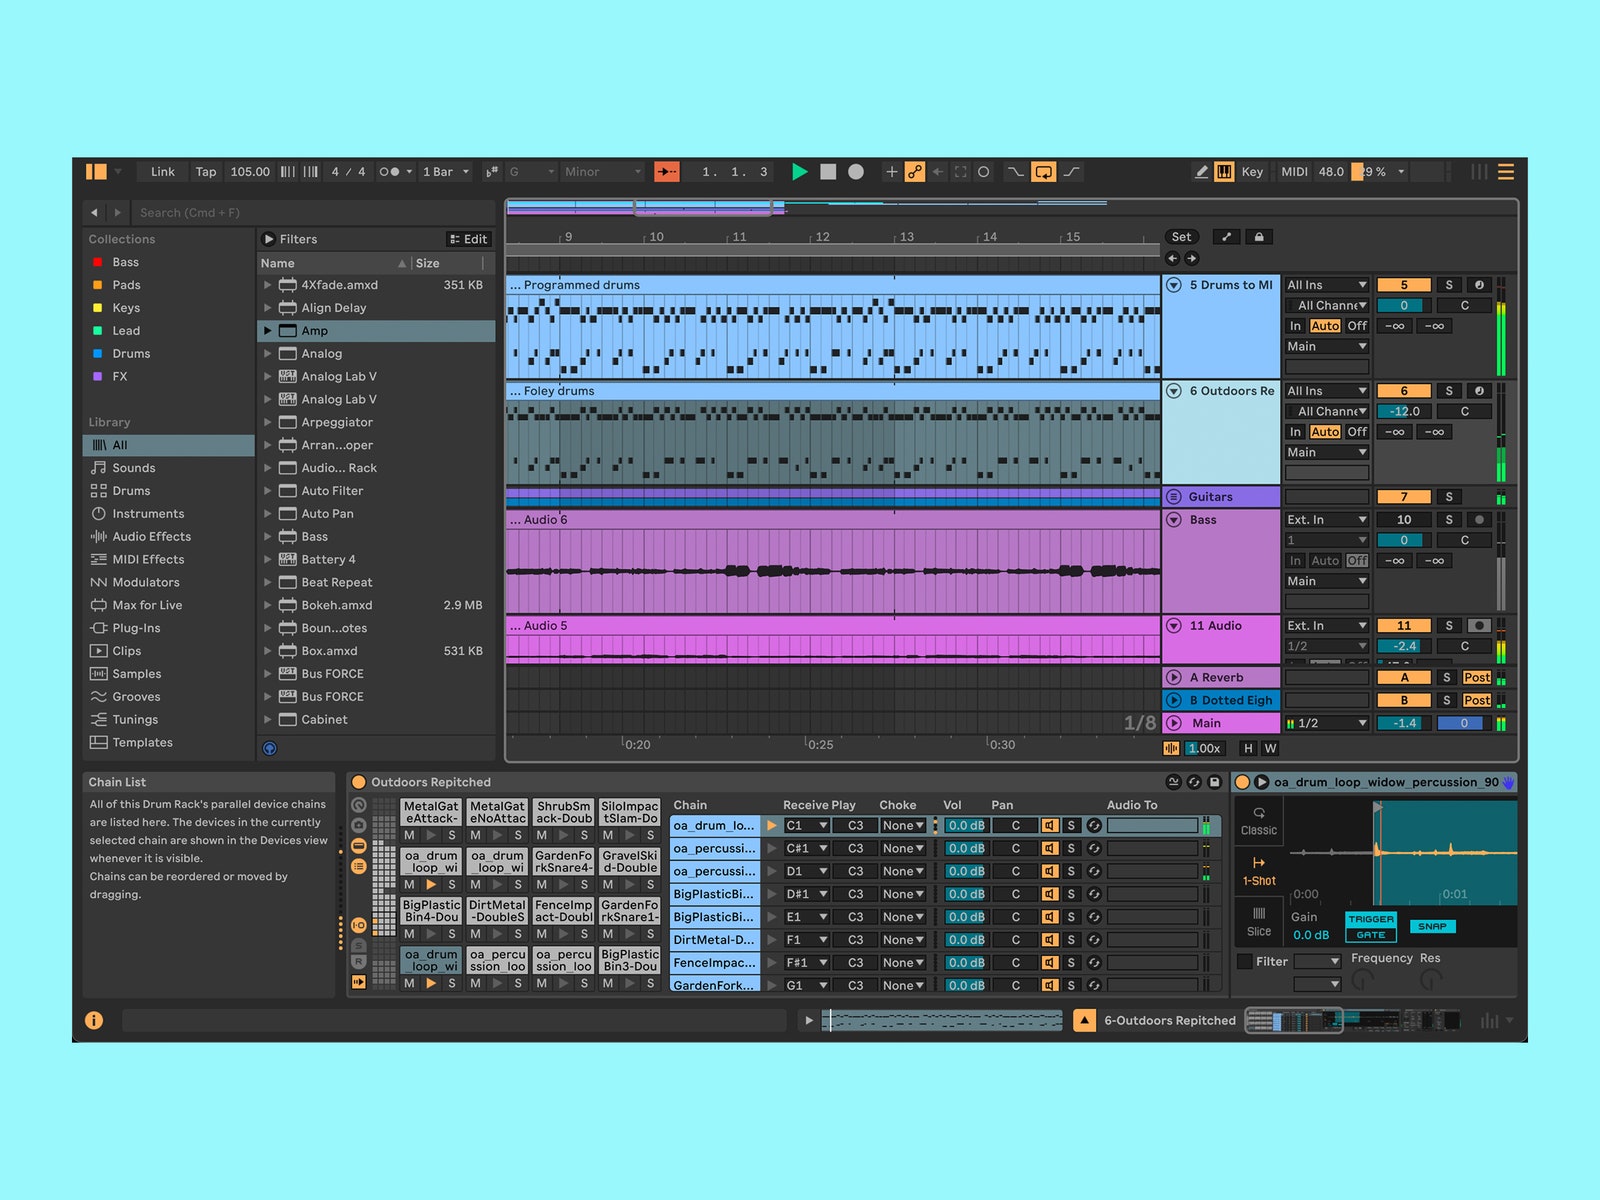Toggle the computer MIDI keyboard icon

click(x=1224, y=172)
